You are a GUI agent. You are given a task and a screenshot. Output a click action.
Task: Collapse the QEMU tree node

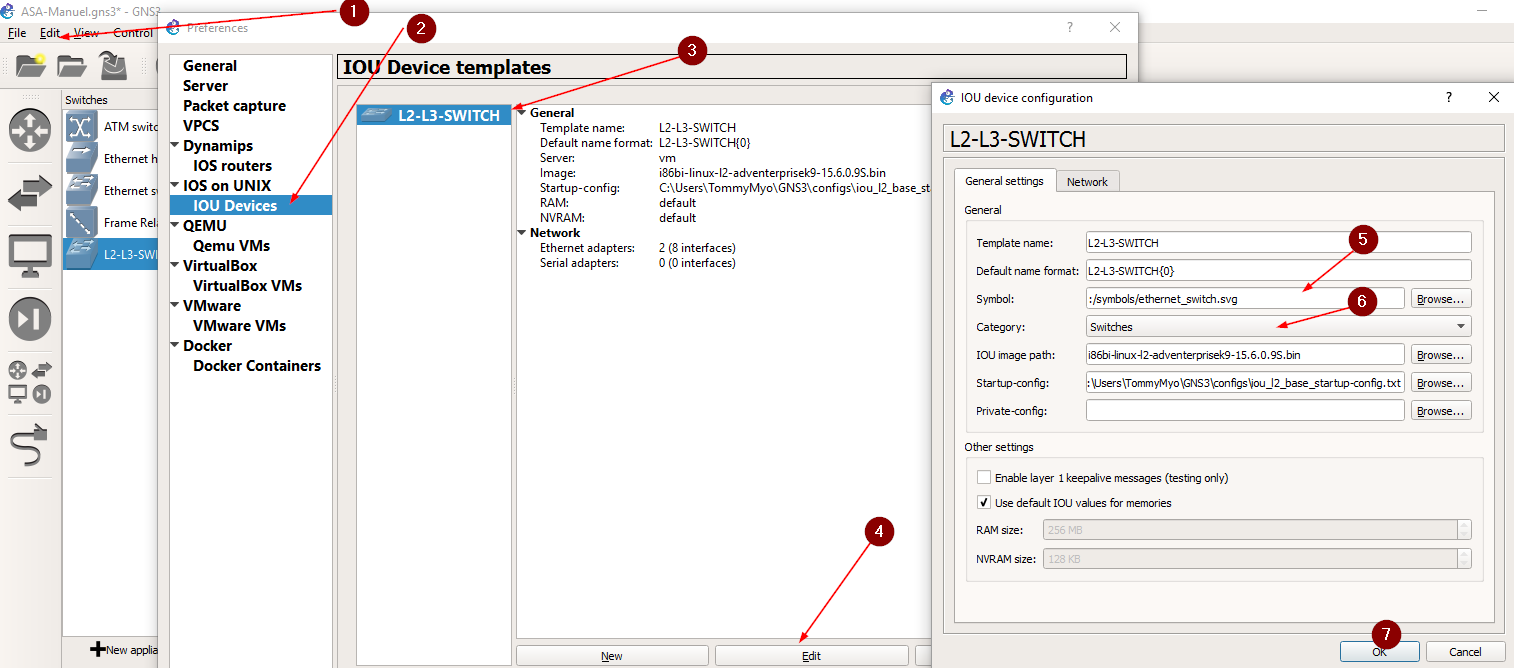(x=175, y=225)
